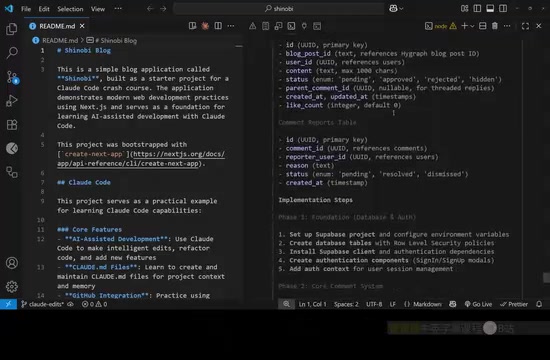
Task: Open Source Control view
Action: point(12,77)
